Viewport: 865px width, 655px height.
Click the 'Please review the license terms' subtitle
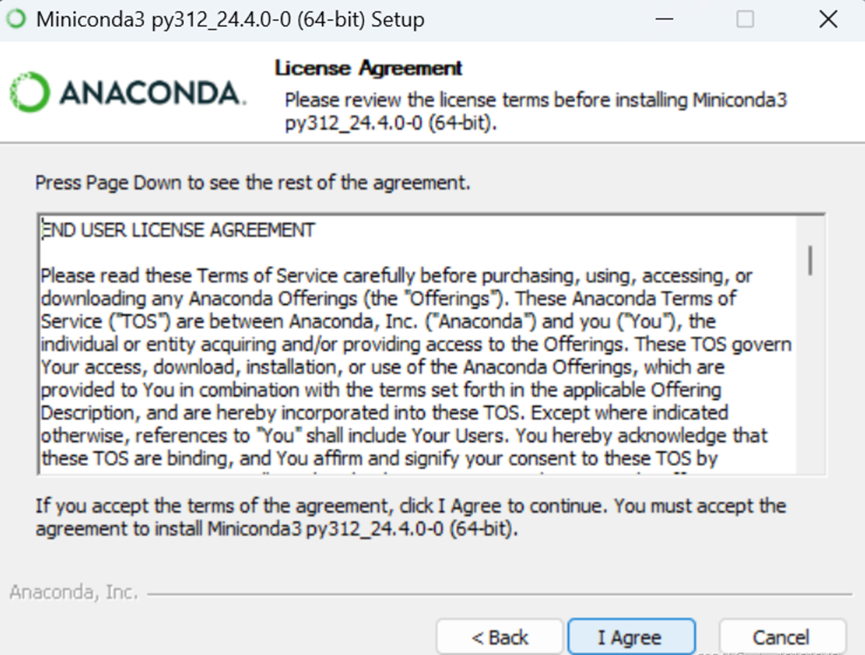[x=535, y=111]
